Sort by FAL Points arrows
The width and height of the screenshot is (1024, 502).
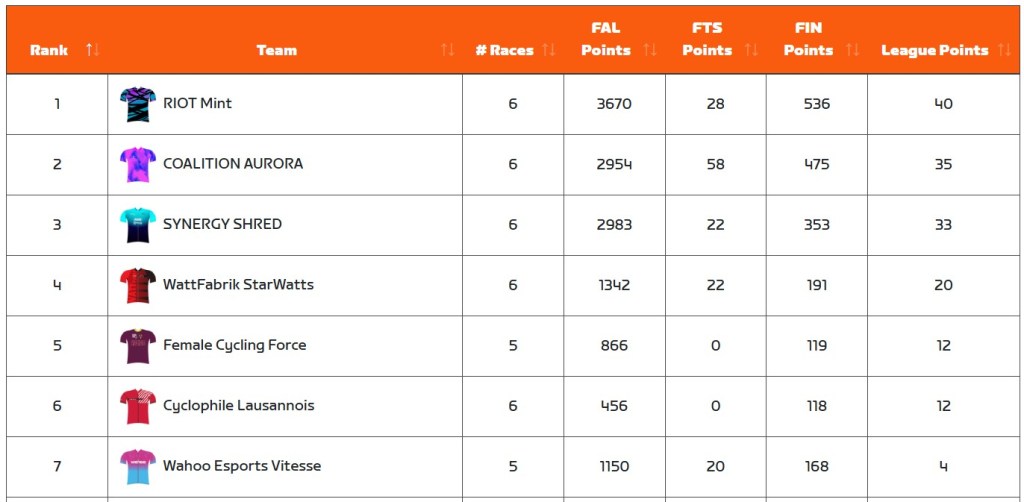649,50
